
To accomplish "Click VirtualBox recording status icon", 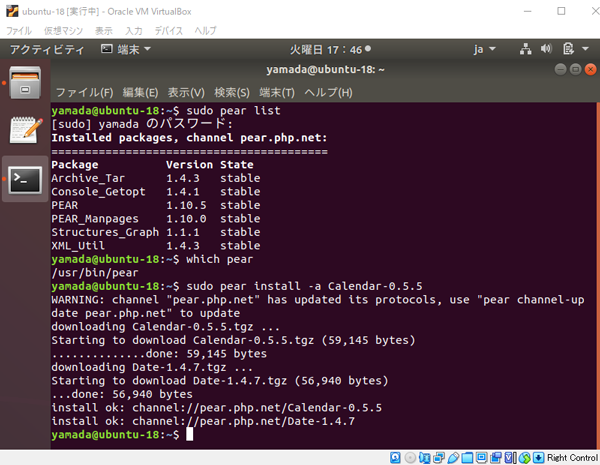I will pyautogui.click(x=496, y=457).
